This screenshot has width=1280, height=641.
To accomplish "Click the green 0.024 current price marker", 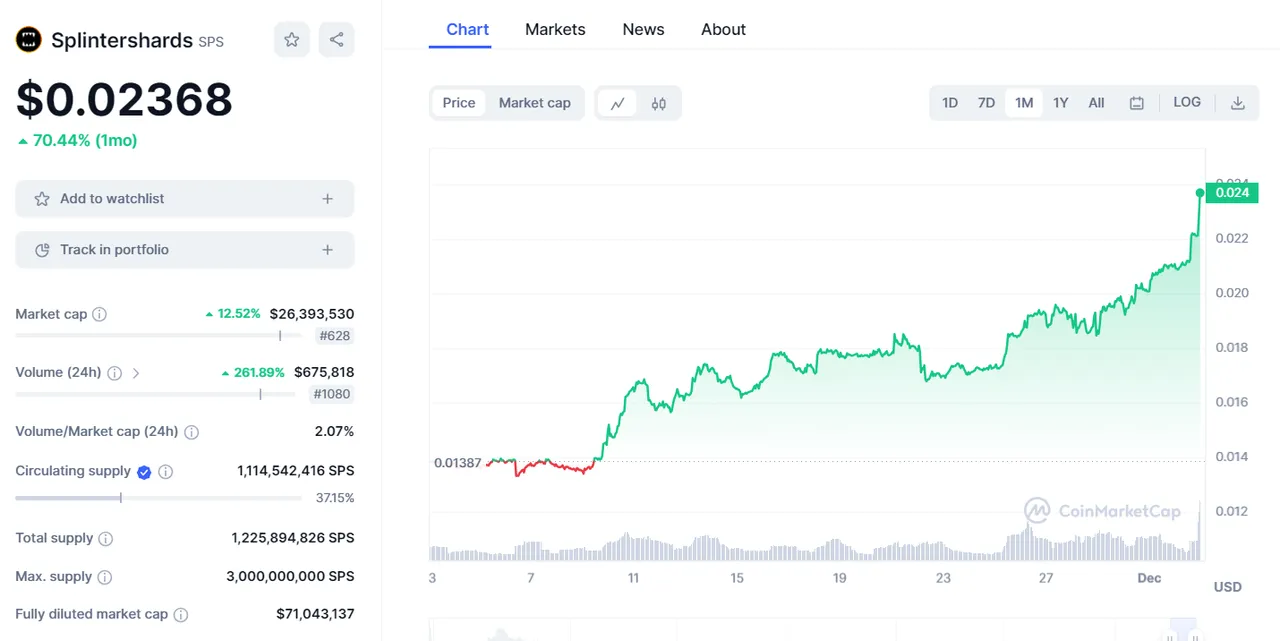I will tap(1230, 193).
